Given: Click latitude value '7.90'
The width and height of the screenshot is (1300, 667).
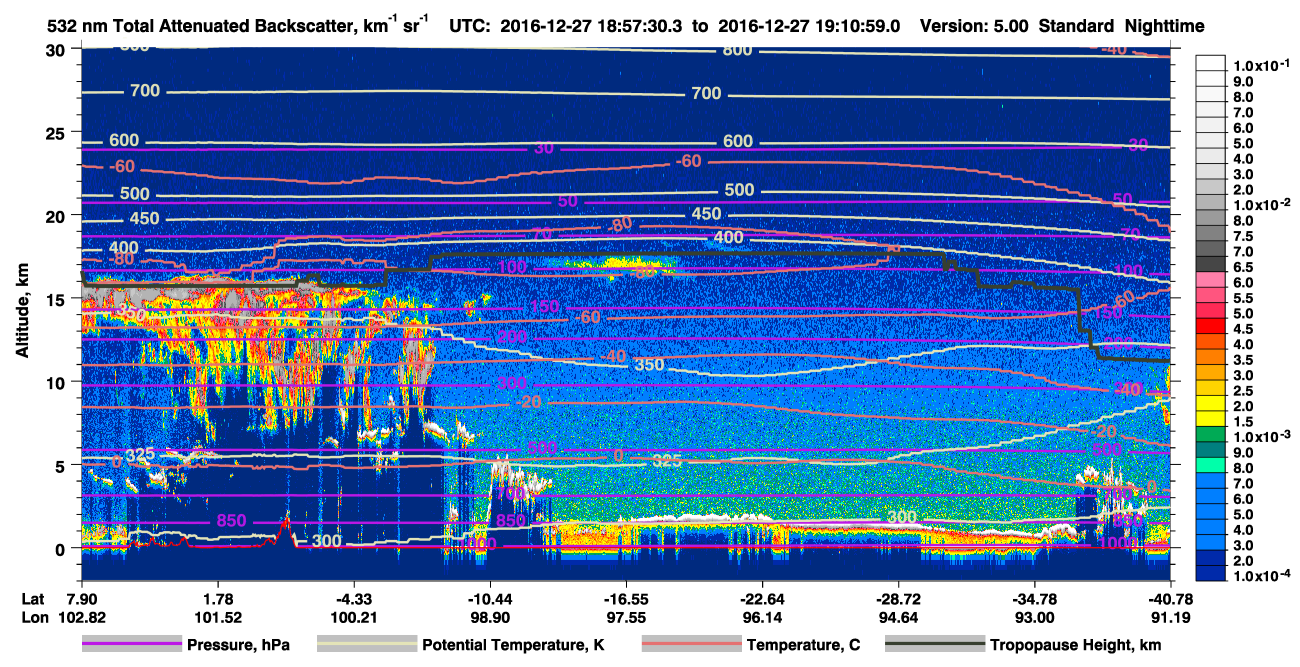Looking at the screenshot, I should click(82, 599).
